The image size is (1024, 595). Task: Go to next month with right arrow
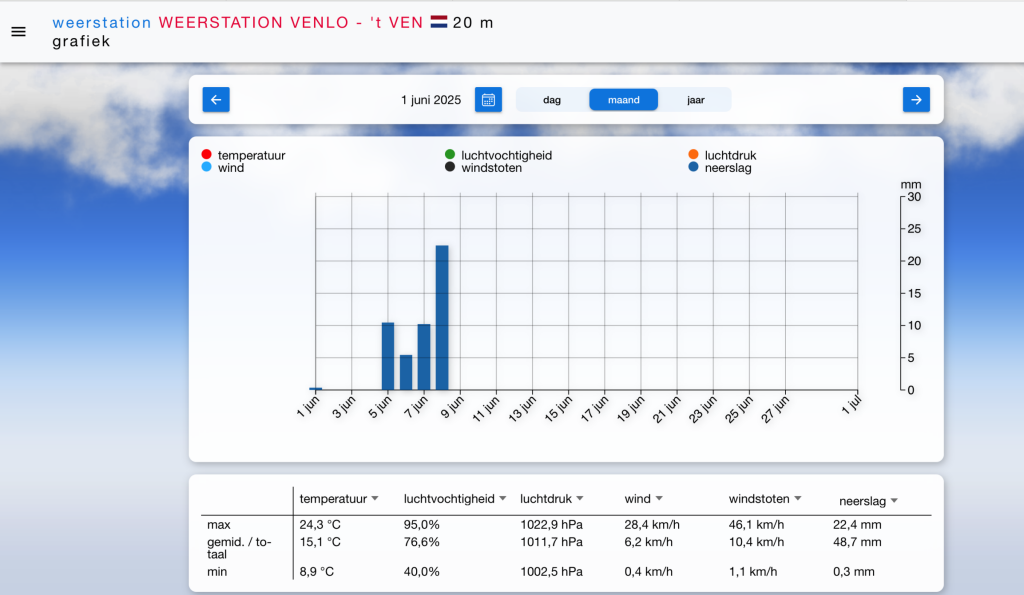tap(916, 99)
